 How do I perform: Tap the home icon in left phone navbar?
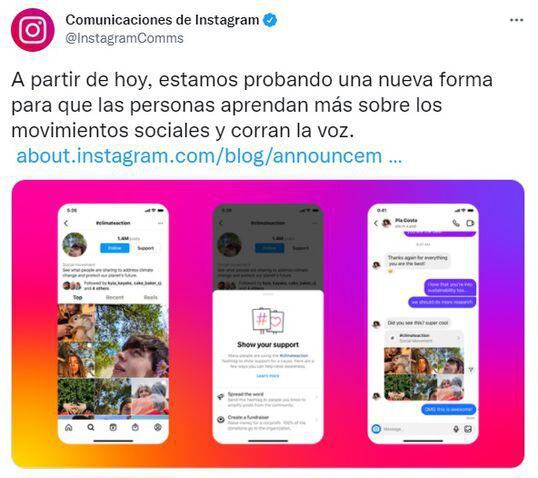pyautogui.click(x=69, y=427)
